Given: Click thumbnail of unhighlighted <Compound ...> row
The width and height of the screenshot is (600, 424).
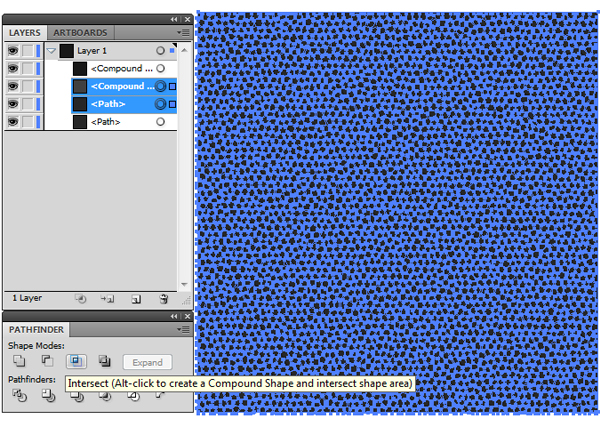Looking at the screenshot, I should coord(80,68).
